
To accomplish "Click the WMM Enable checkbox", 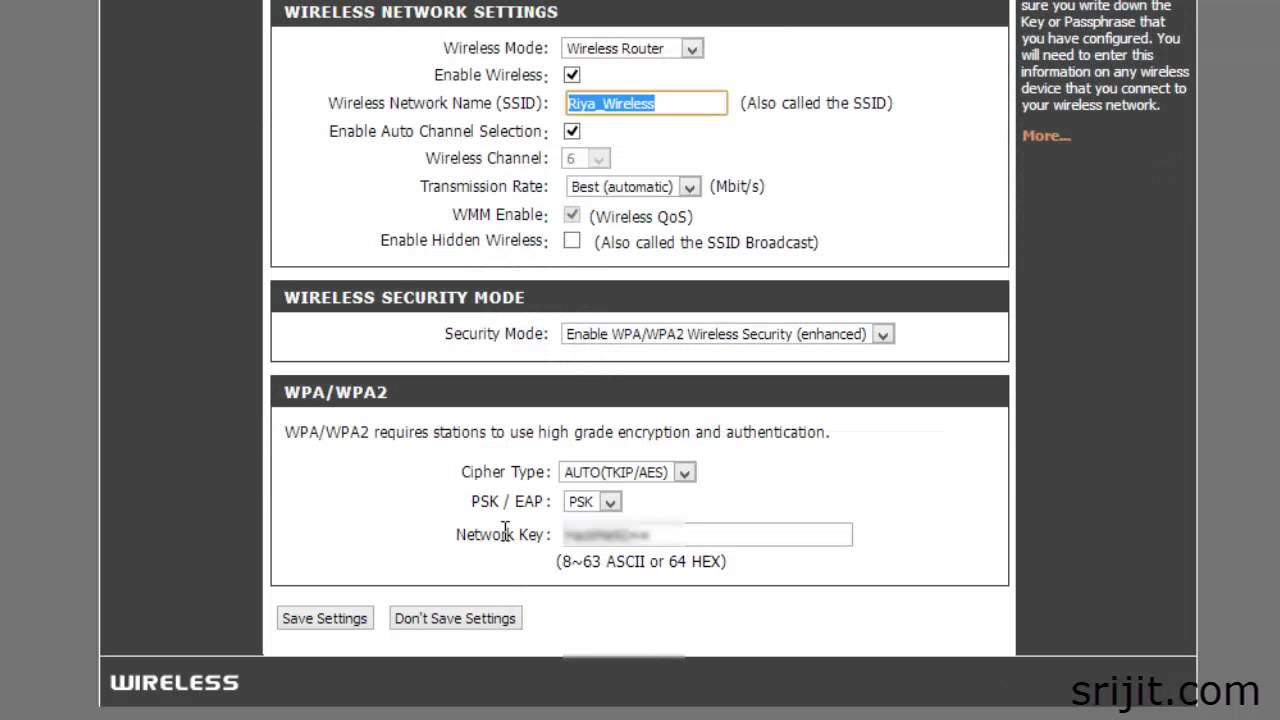I will click(572, 215).
